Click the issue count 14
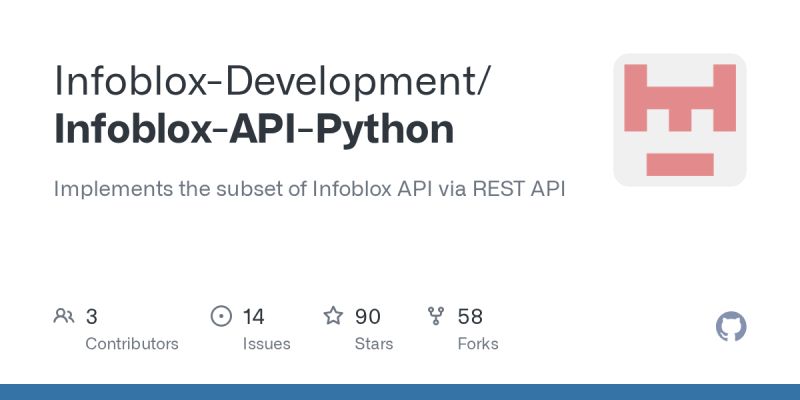Screen dimensions: 800x400 254,317
